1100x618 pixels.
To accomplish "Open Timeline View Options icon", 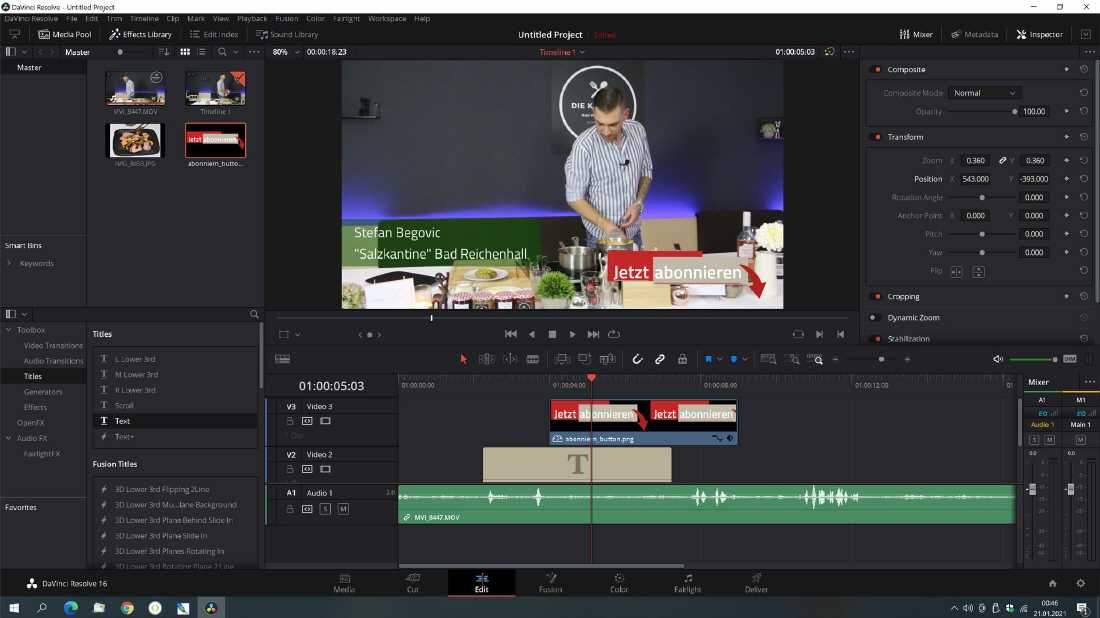I will click(283, 359).
